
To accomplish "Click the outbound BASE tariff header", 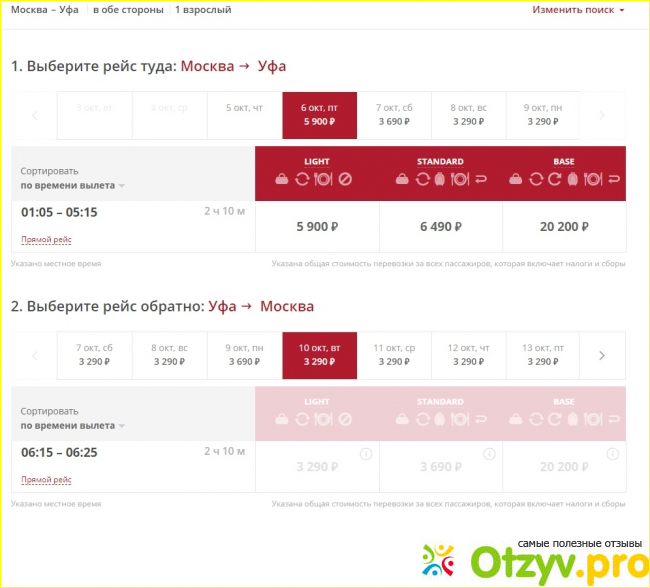I will point(564,162).
